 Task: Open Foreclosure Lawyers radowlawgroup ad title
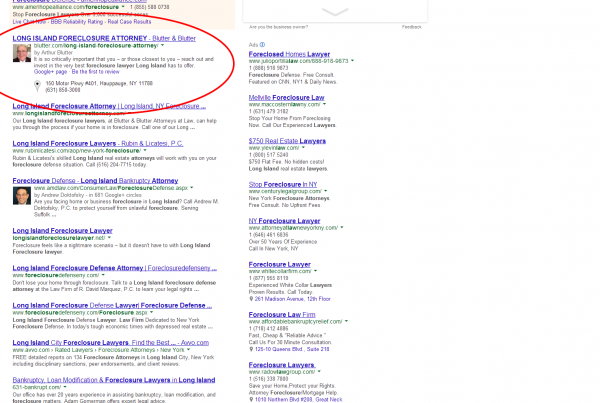(282, 365)
